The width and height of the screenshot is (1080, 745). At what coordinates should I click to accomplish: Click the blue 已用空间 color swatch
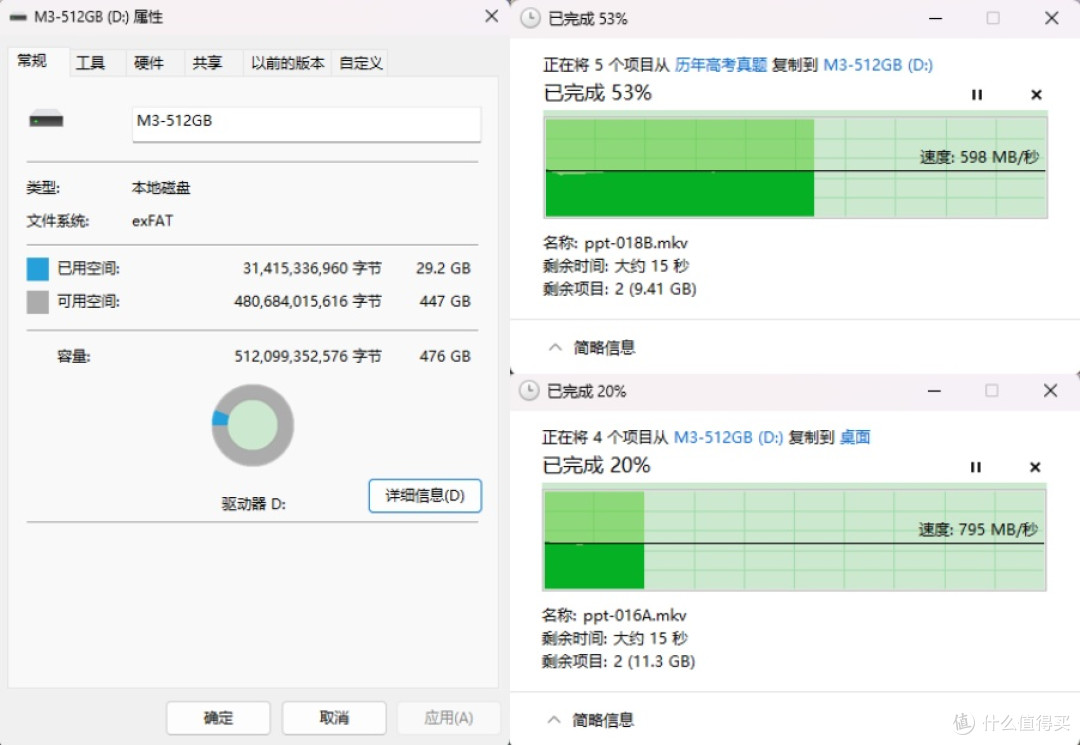(x=38, y=269)
